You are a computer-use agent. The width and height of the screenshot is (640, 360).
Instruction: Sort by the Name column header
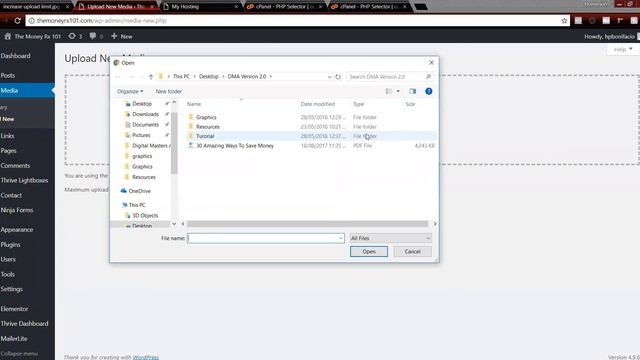(x=194, y=104)
